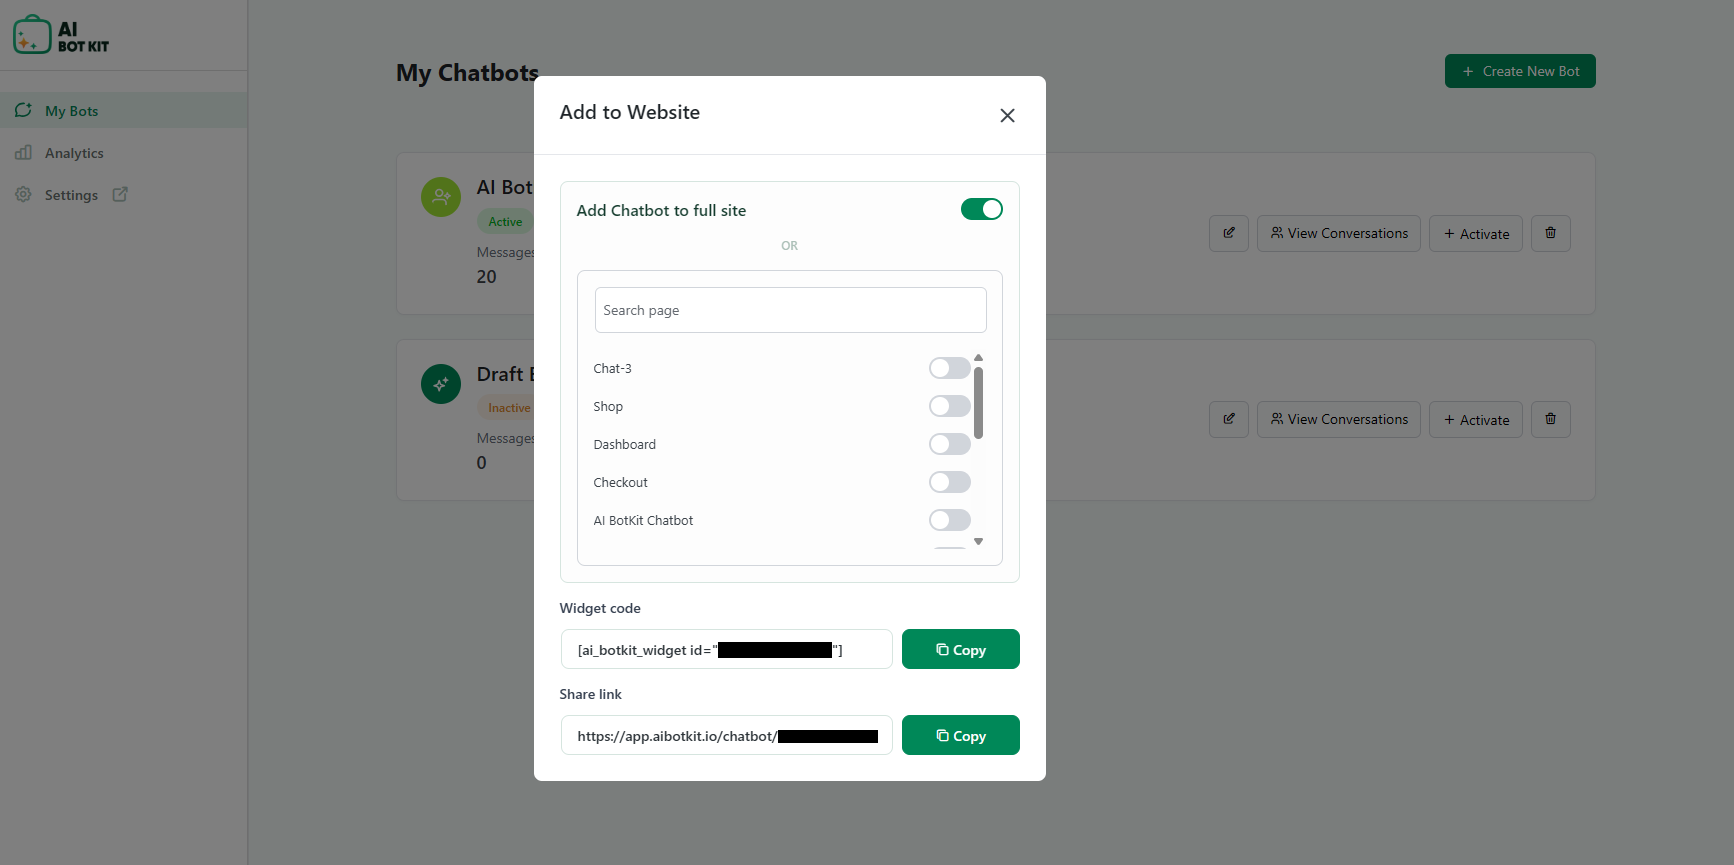Click the edit pencil icon on Draft Bot card
This screenshot has height=865, width=1734.
pos(1228,419)
